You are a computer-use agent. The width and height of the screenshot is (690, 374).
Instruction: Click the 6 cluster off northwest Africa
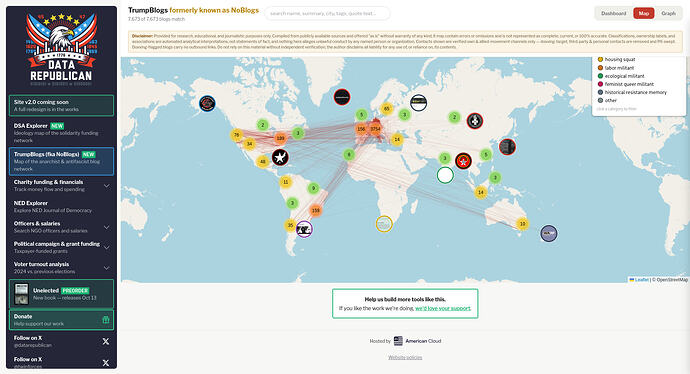pos(349,154)
